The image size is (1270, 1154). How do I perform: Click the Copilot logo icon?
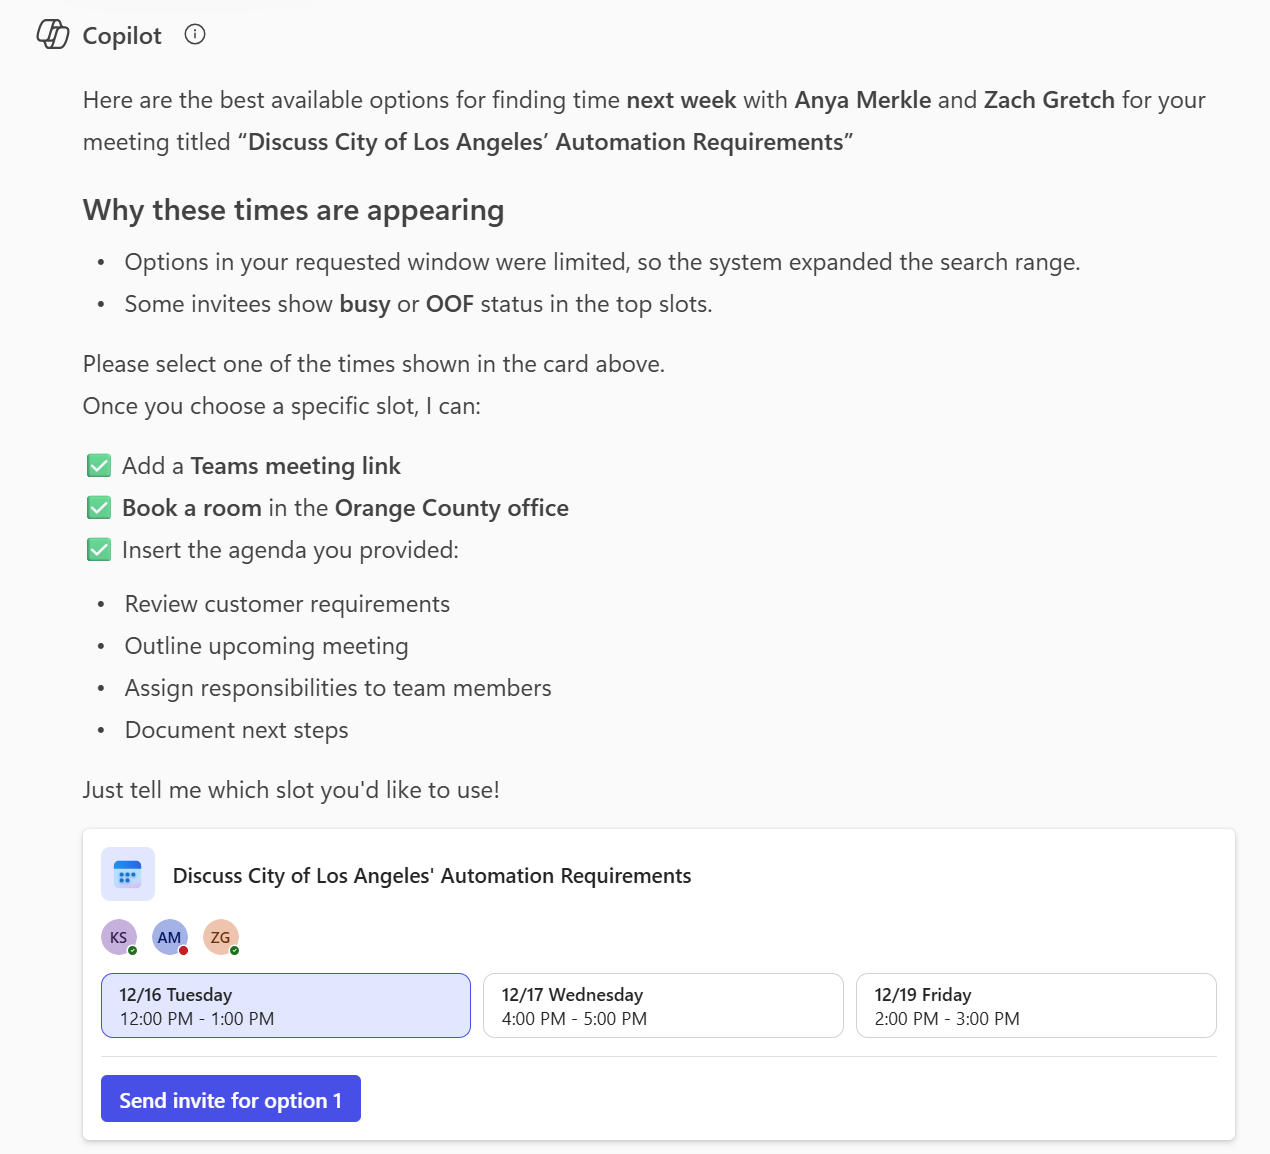pyautogui.click(x=53, y=35)
